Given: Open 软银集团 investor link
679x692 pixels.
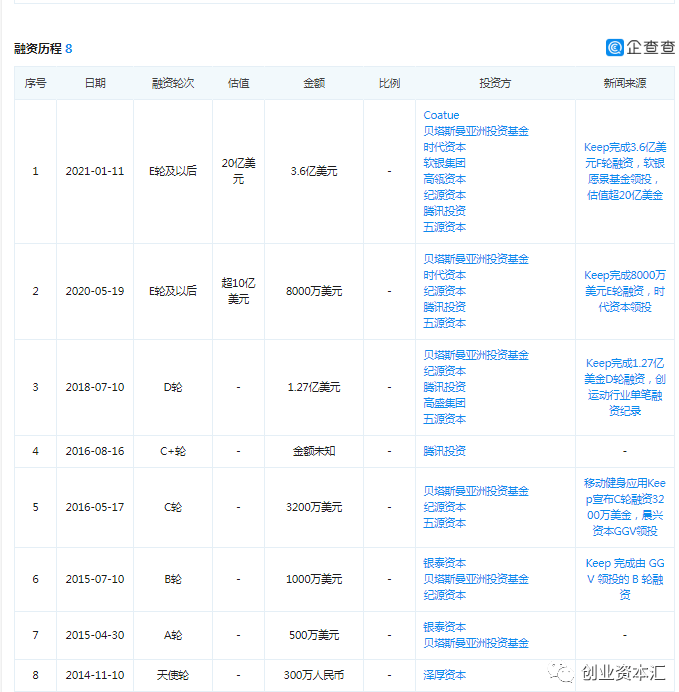Looking at the screenshot, I should tap(444, 163).
